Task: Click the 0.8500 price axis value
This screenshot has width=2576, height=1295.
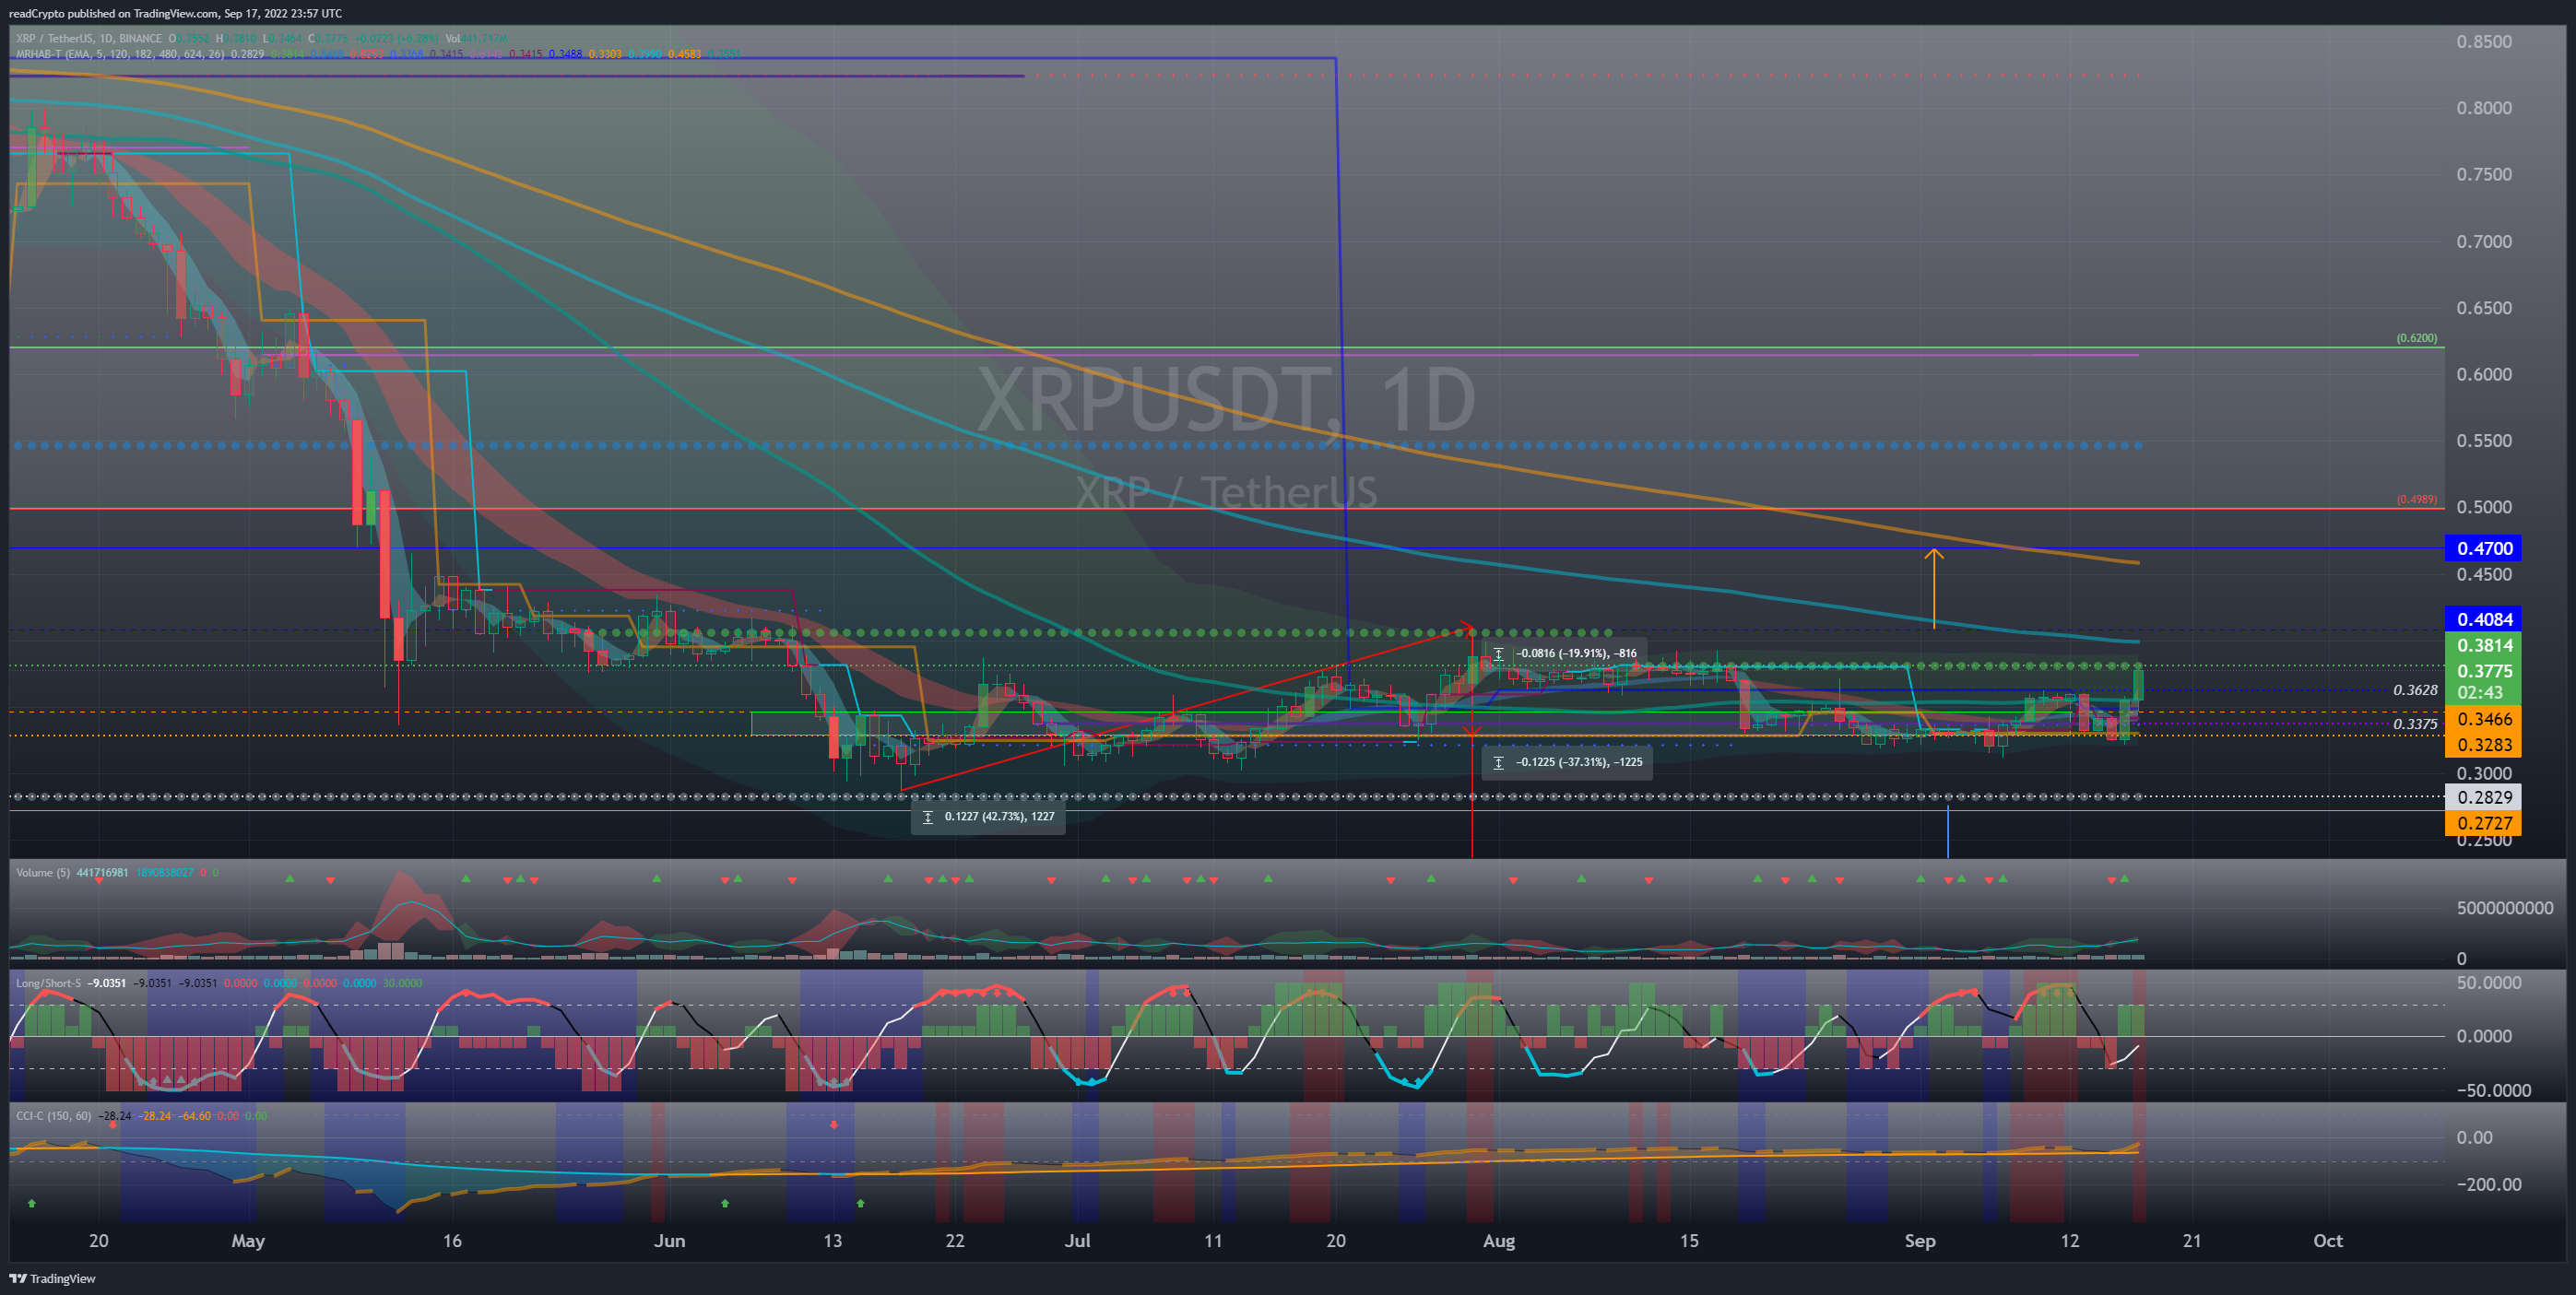Action: (2484, 41)
